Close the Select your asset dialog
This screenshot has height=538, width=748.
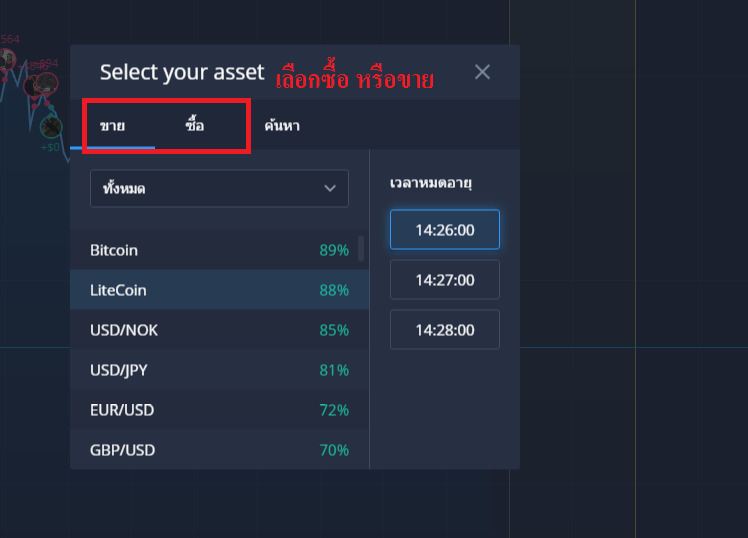pos(482,72)
